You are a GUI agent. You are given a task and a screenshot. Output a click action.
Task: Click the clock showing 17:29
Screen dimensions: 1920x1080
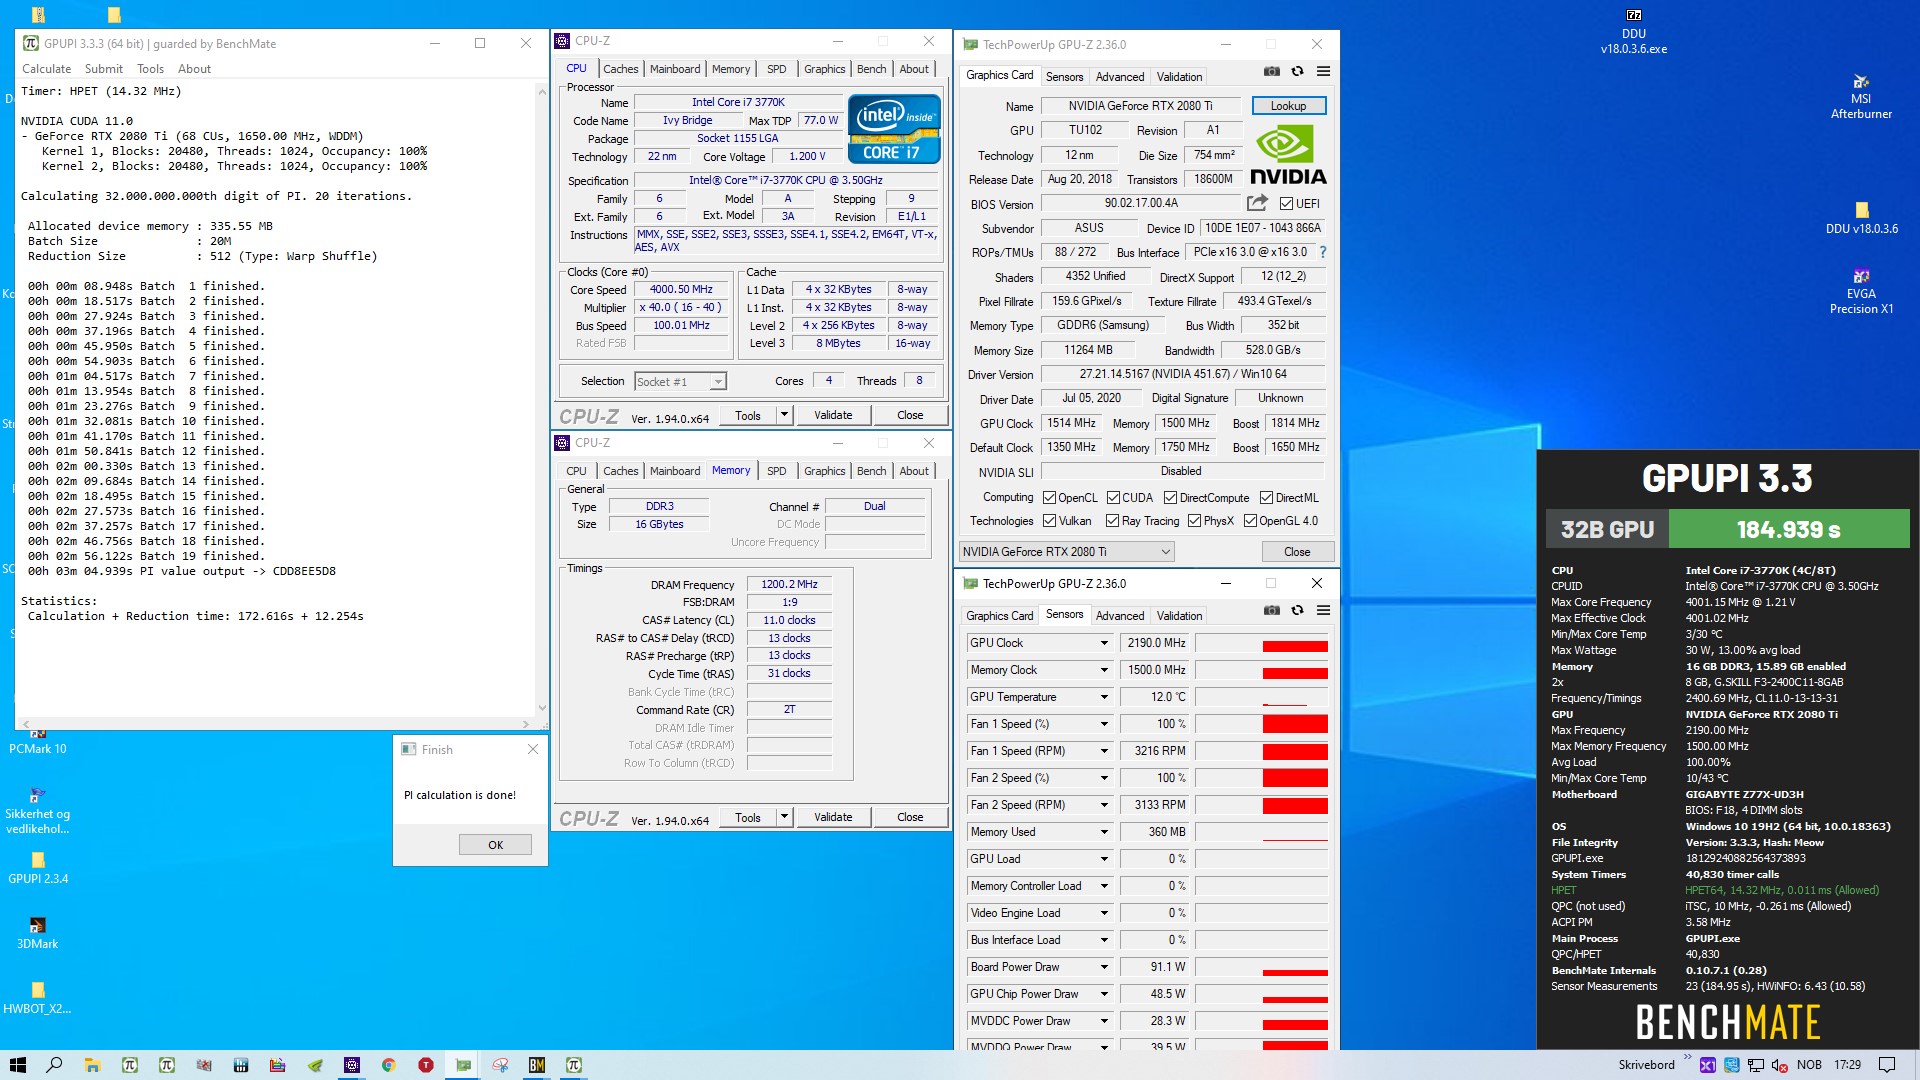pyautogui.click(x=1847, y=1065)
